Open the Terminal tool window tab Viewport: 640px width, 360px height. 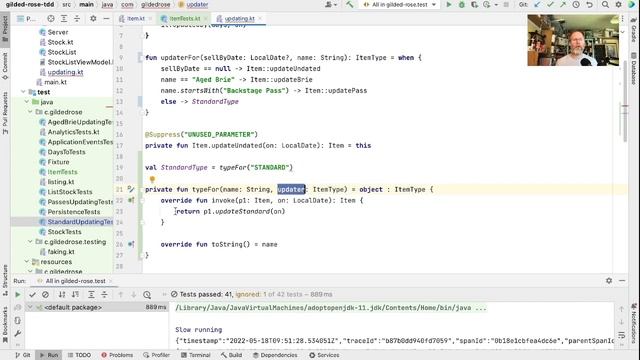pyautogui.click(x=196, y=355)
